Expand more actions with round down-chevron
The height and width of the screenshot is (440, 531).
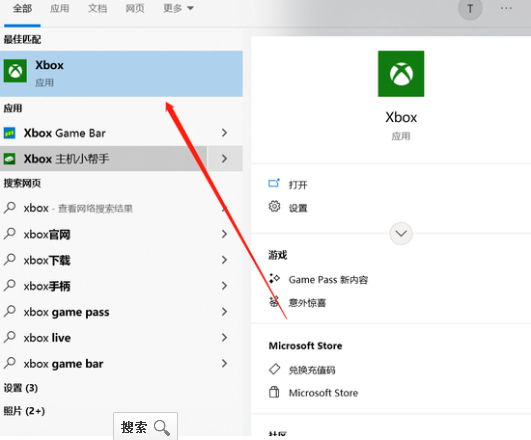tap(401, 233)
